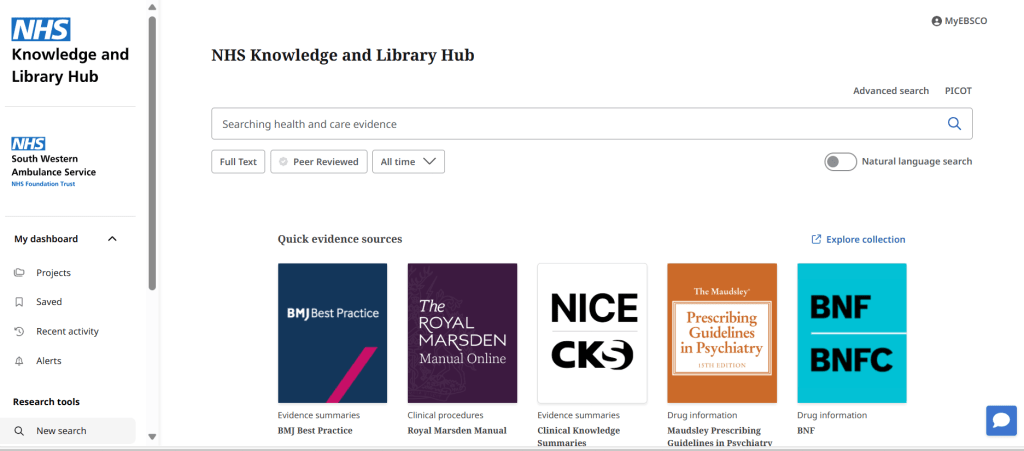1024x451 pixels.
Task: Click the Explore collection link
Action: 858,240
